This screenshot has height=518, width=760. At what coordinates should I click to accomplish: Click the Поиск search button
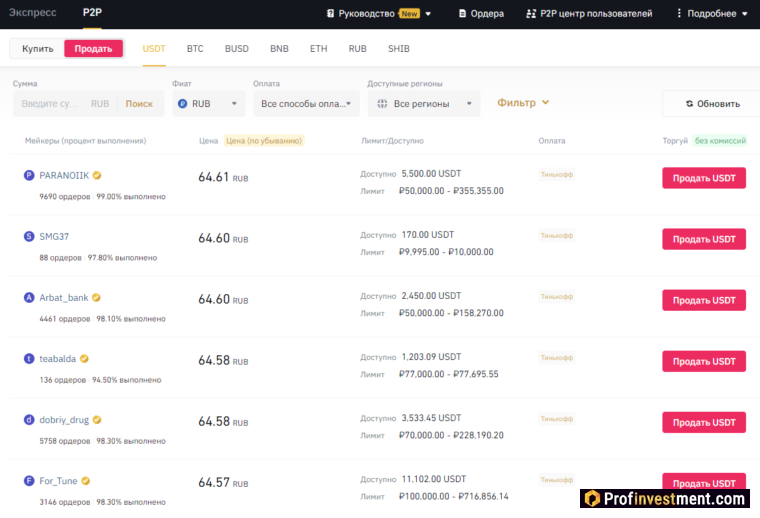(139, 104)
